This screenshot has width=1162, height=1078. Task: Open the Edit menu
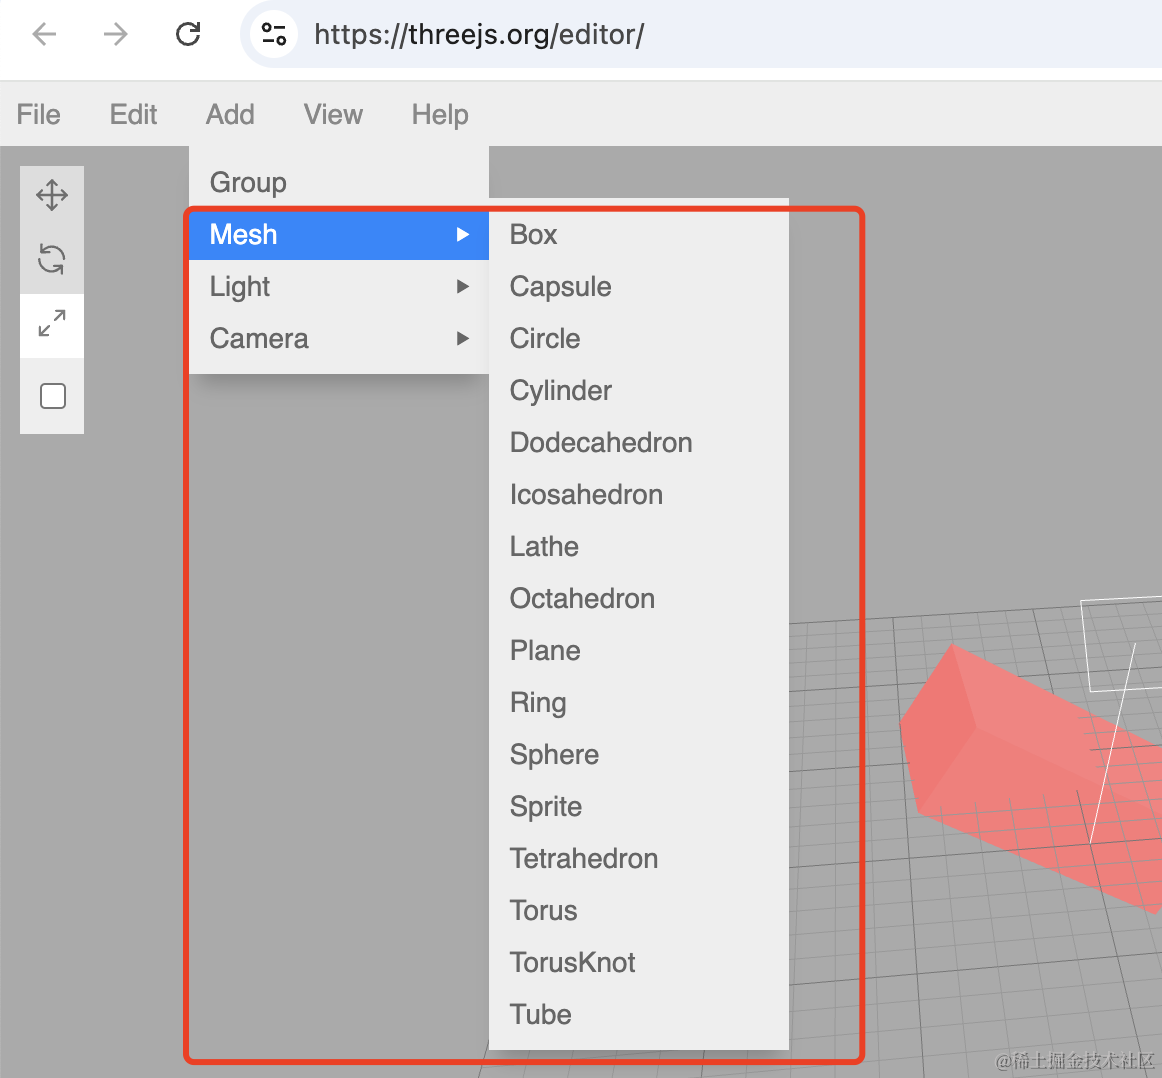click(133, 115)
